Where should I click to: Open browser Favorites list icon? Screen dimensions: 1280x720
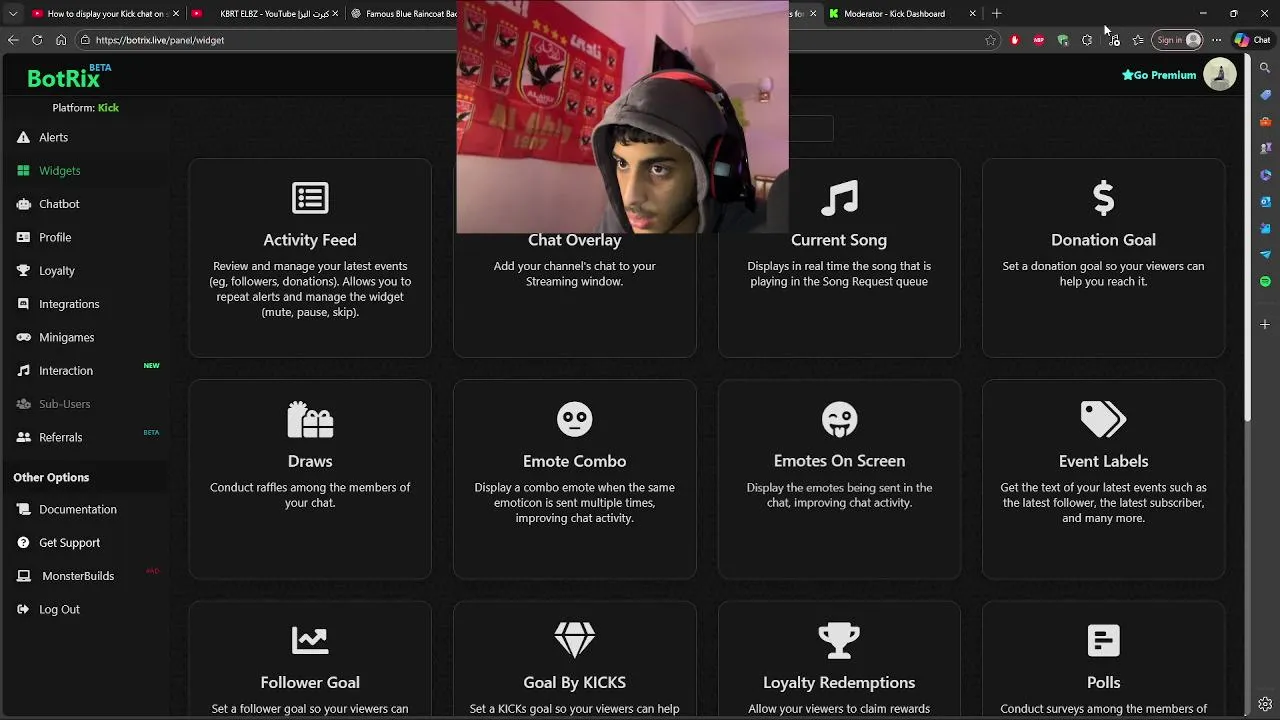(1138, 40)
